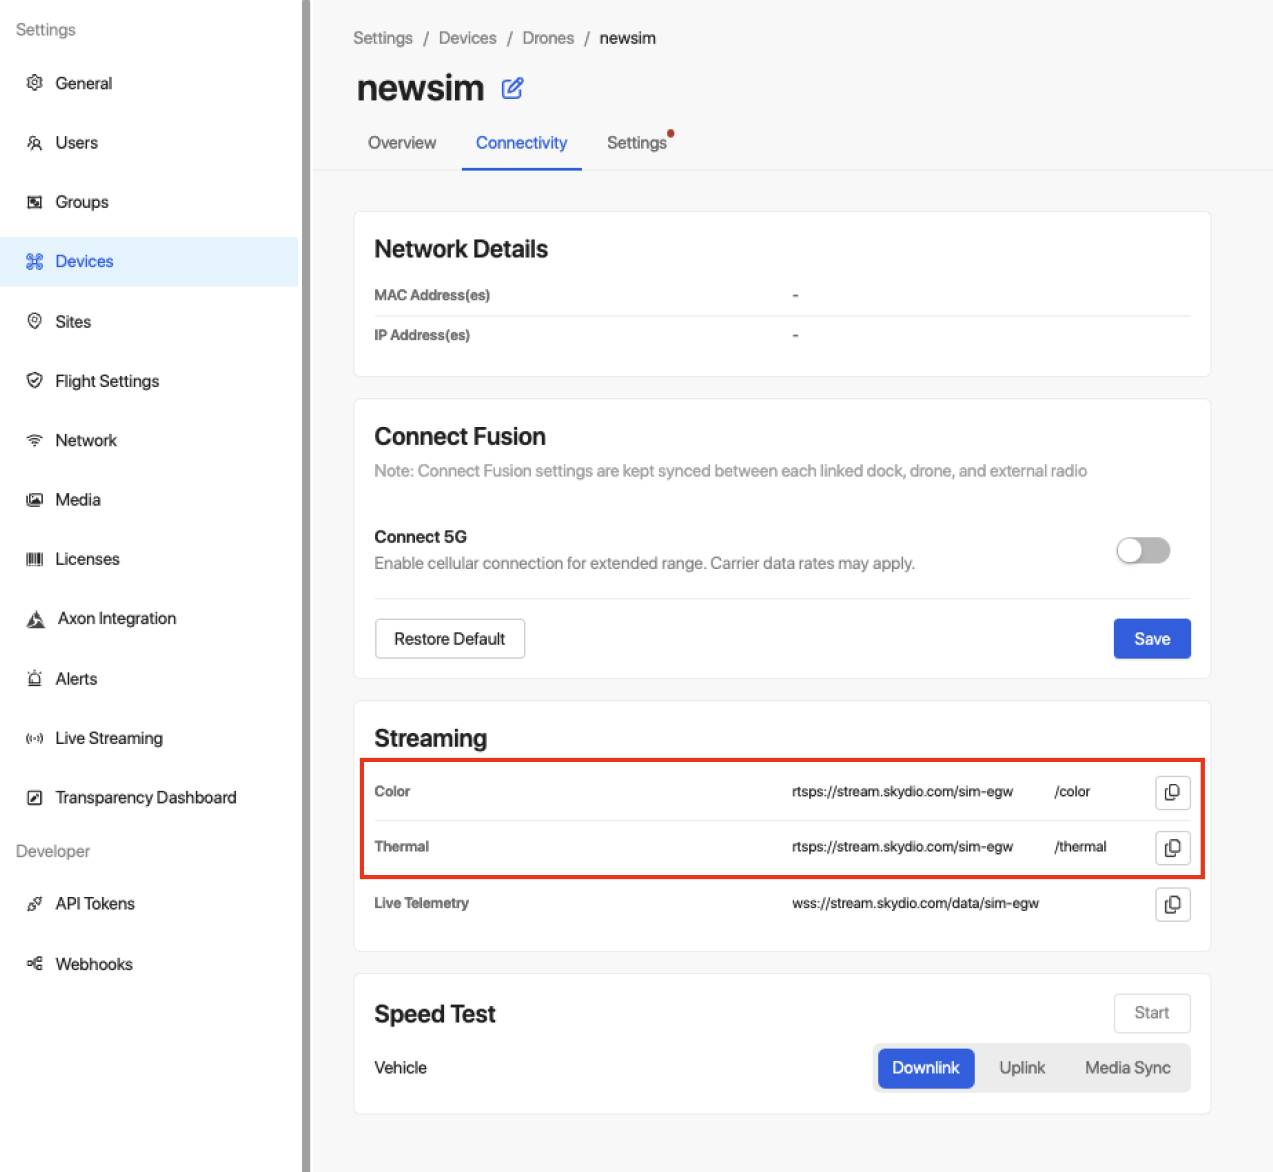This screenshot has height=1172, width=1273.
Task: Click the Restore Default button
Action: coord(450,639)
